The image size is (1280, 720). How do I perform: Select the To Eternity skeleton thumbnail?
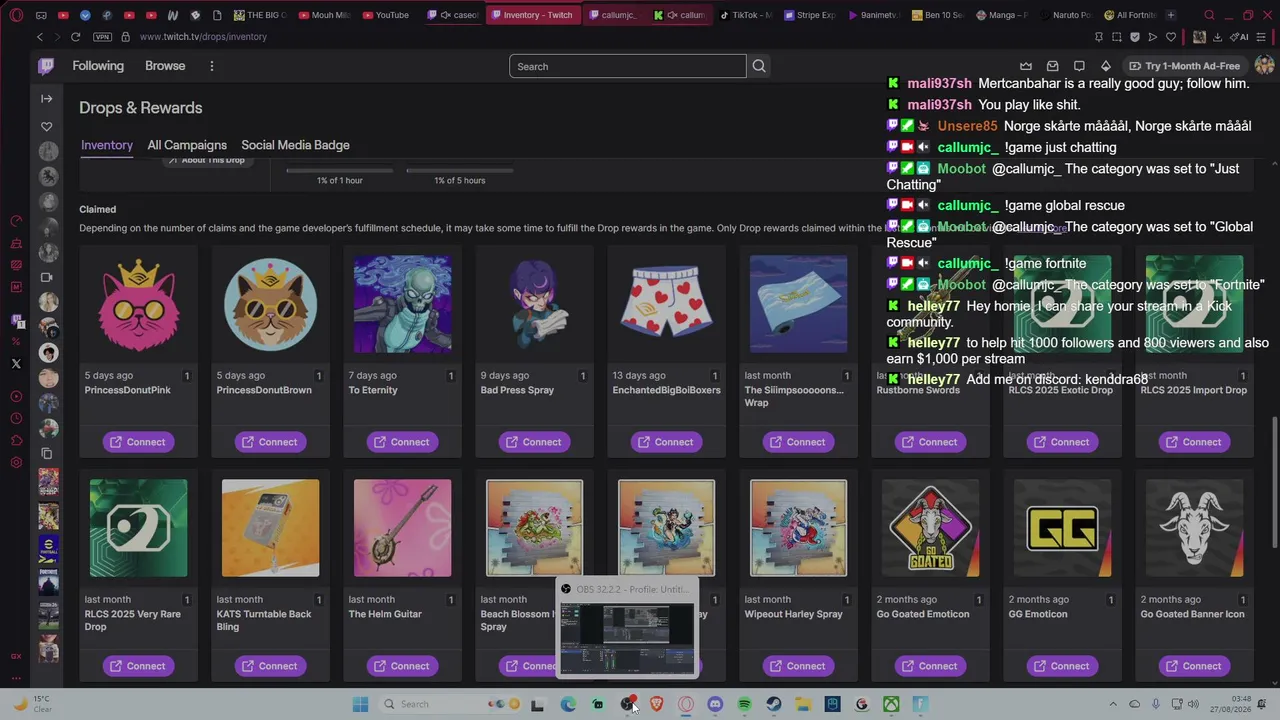pyautogui.click(x=402, y=304)
